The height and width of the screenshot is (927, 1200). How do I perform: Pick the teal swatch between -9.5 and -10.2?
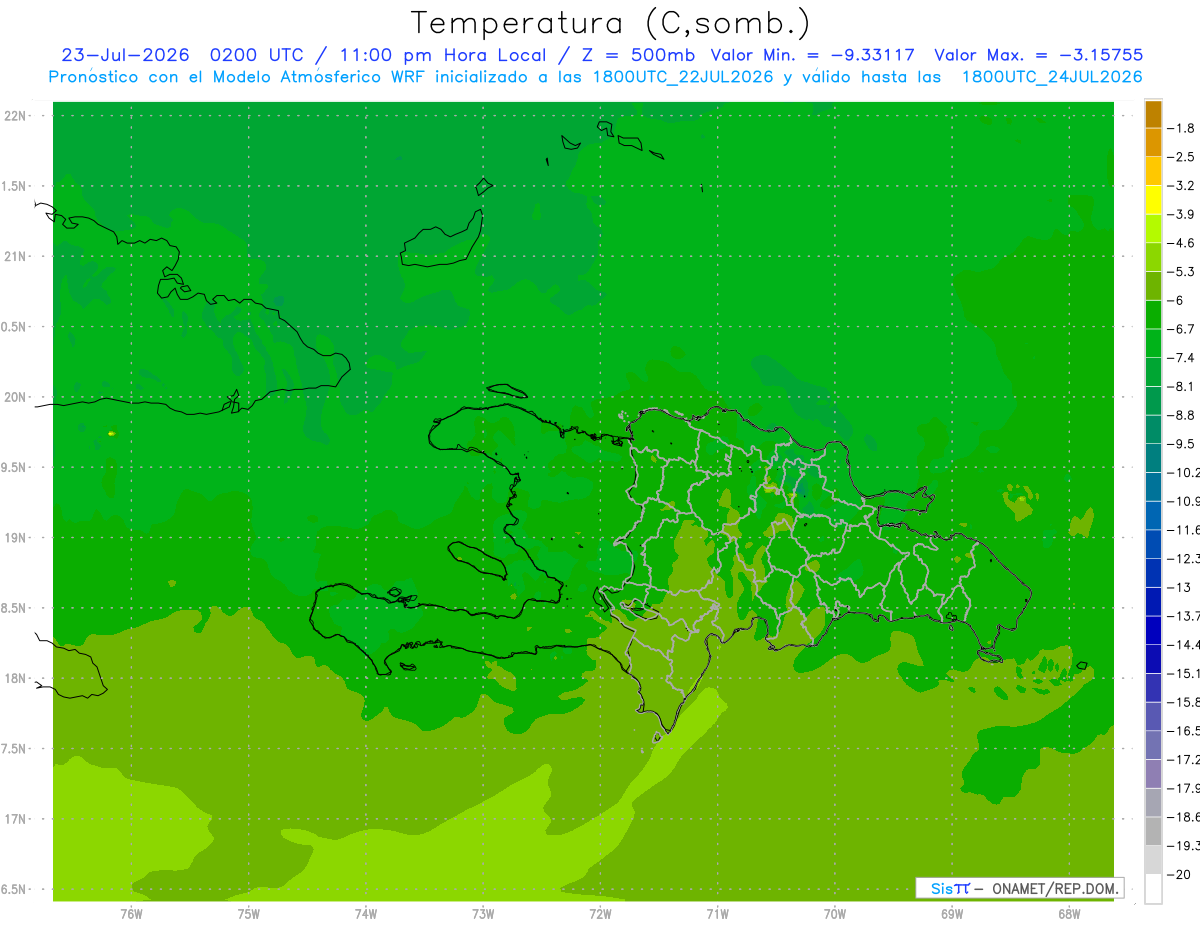pyautogui.click(x=1153, y=458)
